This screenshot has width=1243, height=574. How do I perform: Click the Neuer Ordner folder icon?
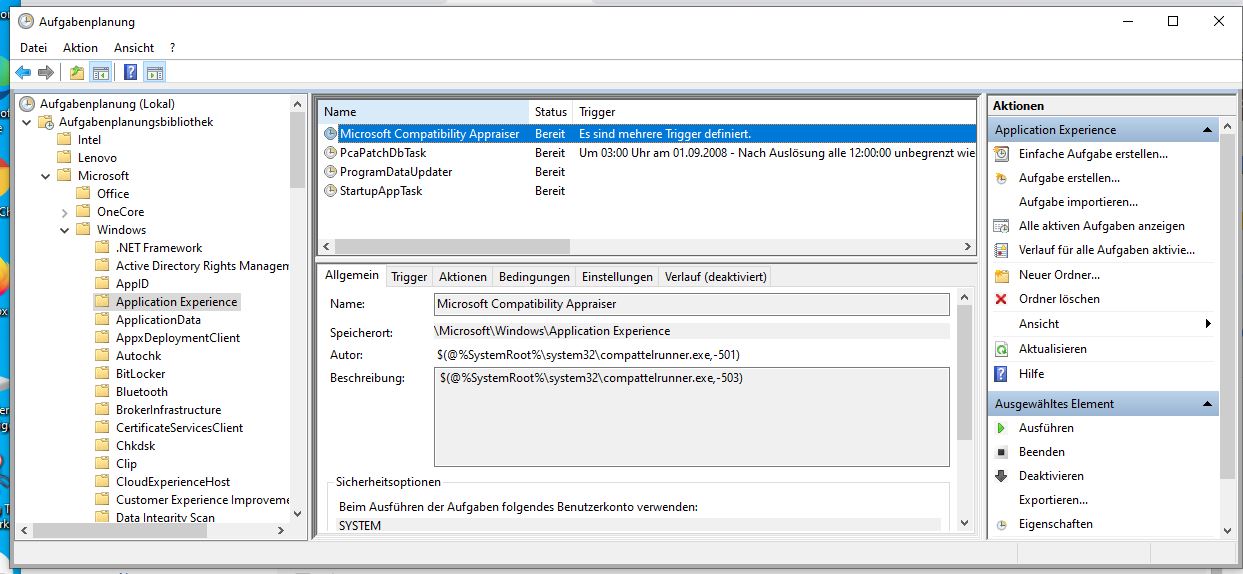tap(1001, 275)
